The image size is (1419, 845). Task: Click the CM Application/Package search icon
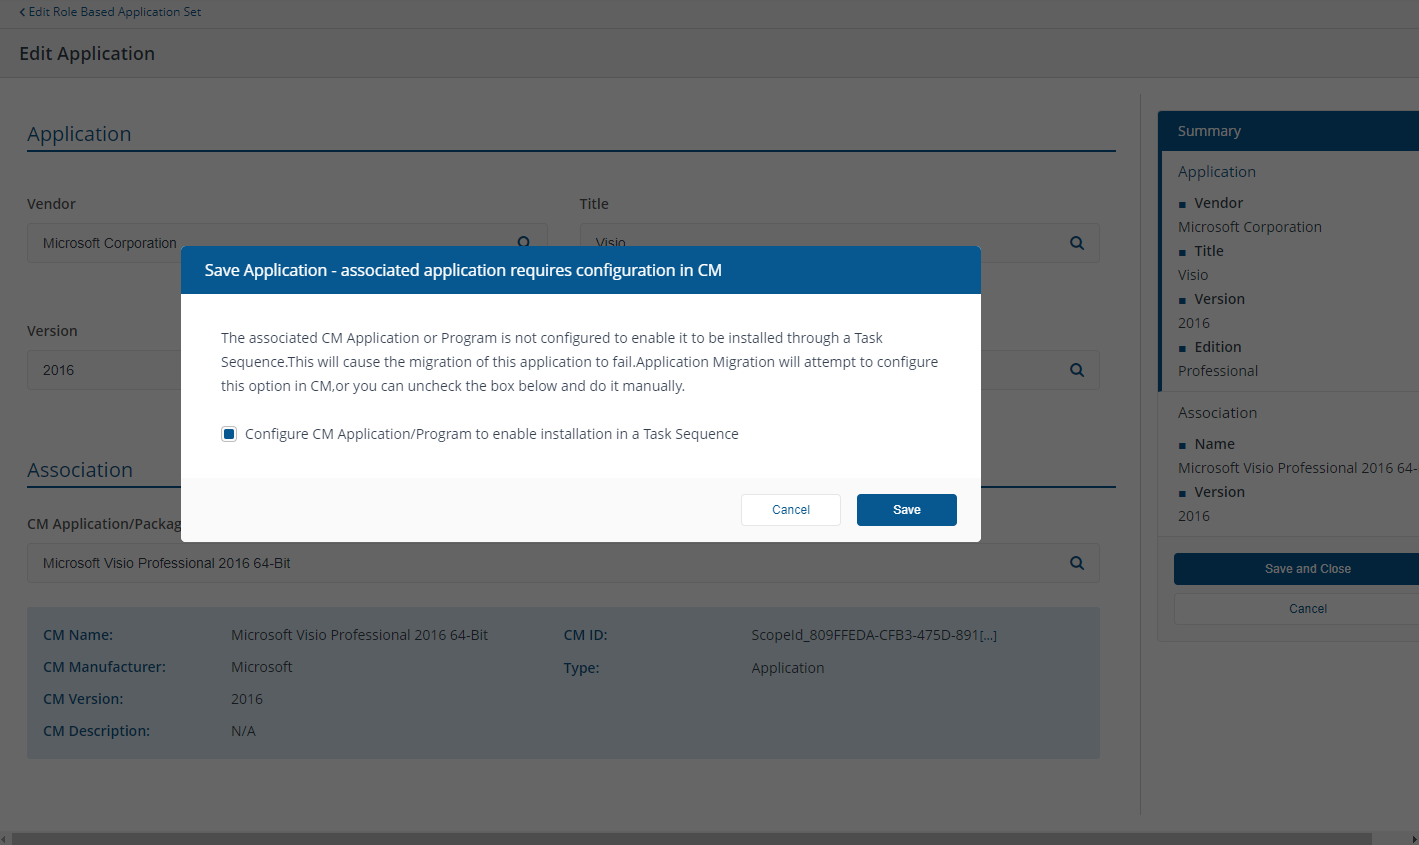tap(1077, 563)
